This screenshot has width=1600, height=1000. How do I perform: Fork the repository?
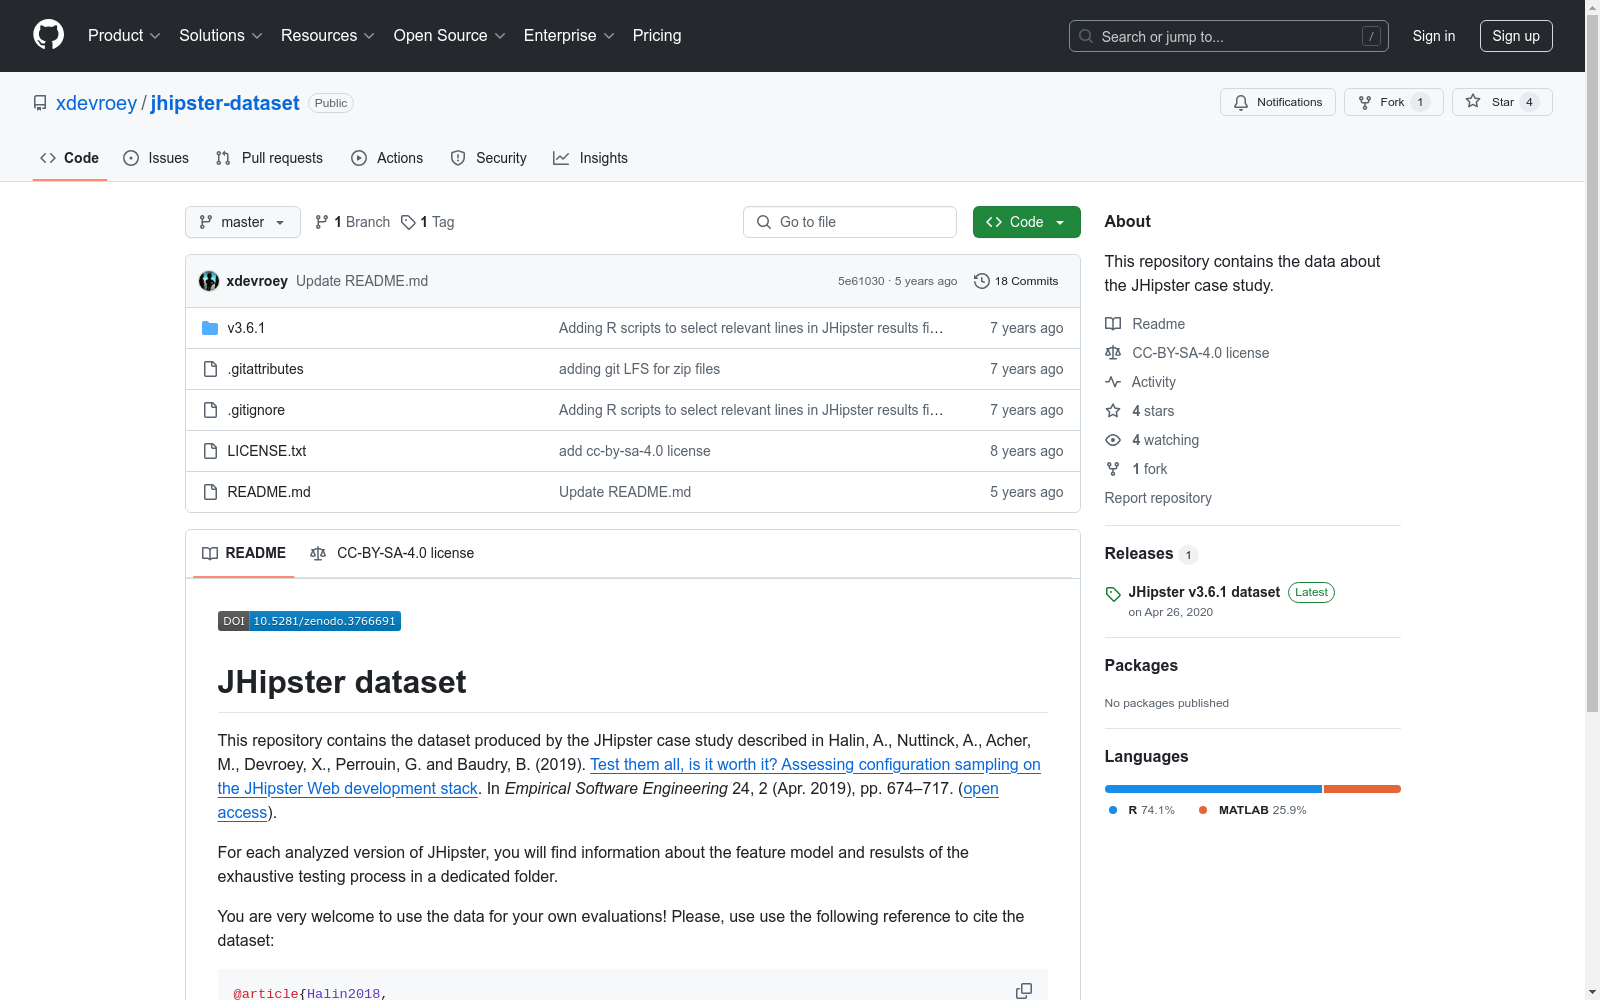click(1394, 102)
